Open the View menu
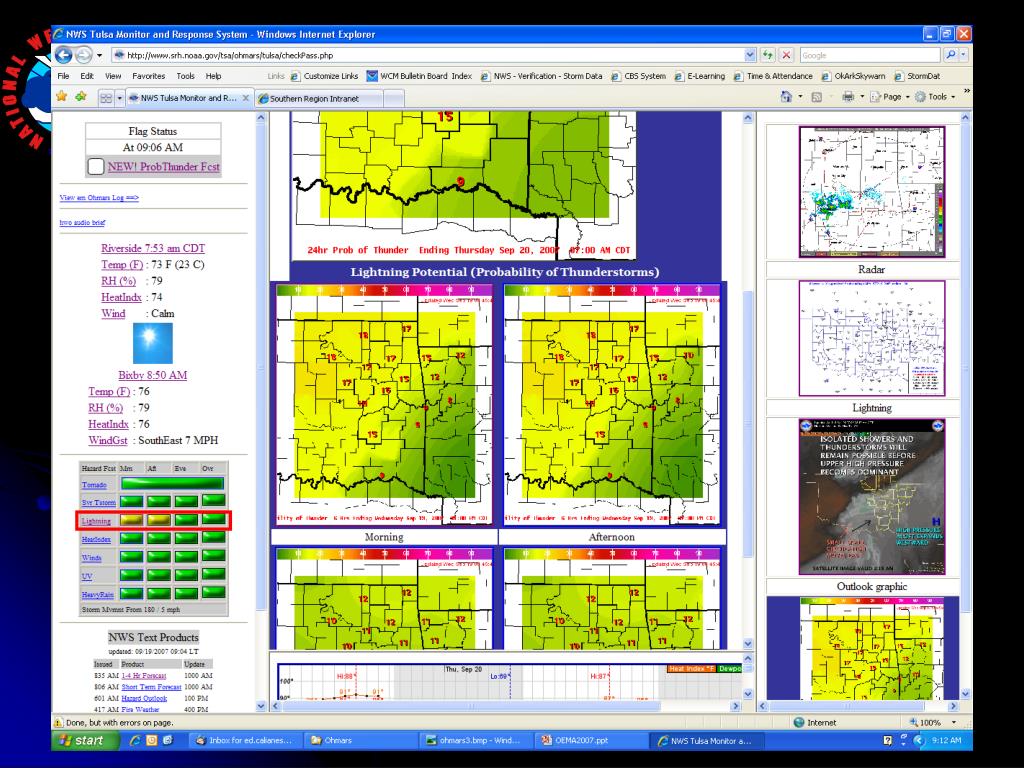1024x768 pixels. pos(113,76)
